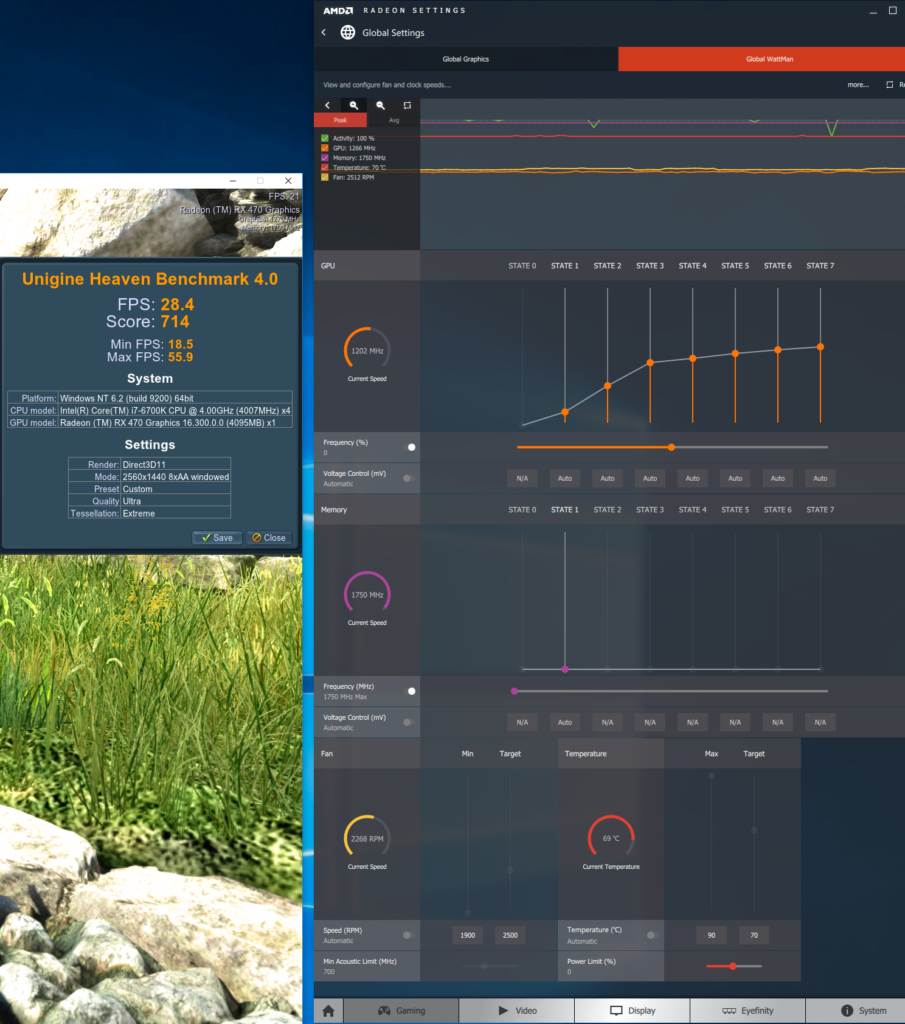This screenshot has height=1024, width=905.
Task: Expand options with the more... link
Action: click(858, 85)
